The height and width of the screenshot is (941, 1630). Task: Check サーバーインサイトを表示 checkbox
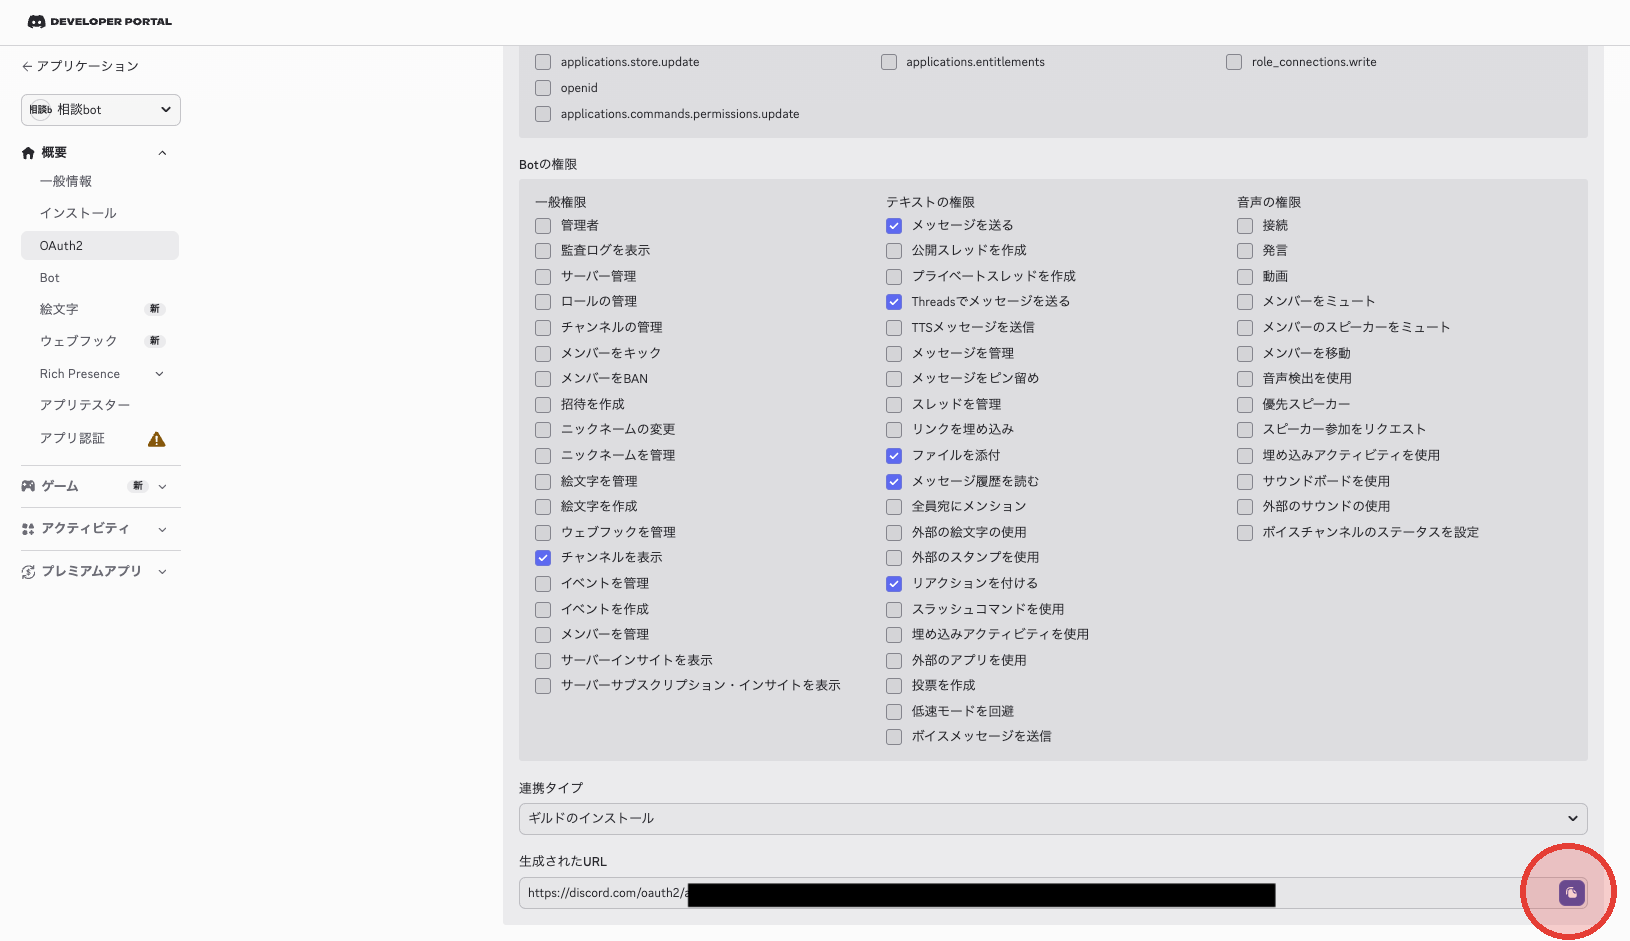(x=543, y=661)
